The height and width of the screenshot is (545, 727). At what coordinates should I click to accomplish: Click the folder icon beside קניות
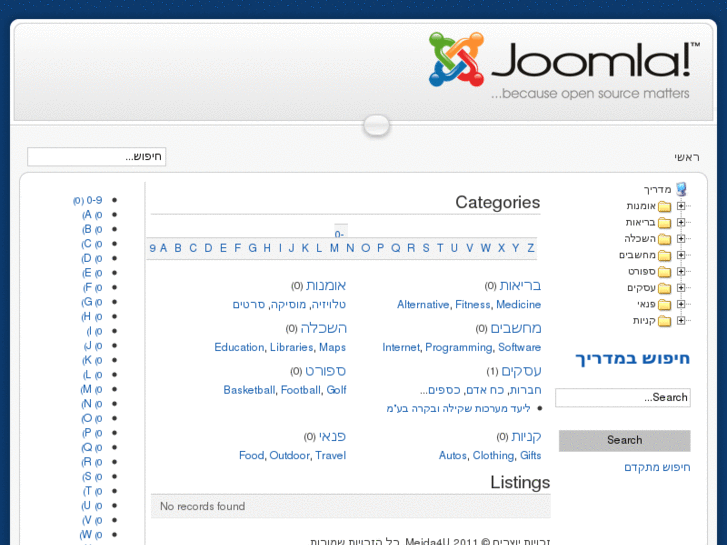[664, 321]
